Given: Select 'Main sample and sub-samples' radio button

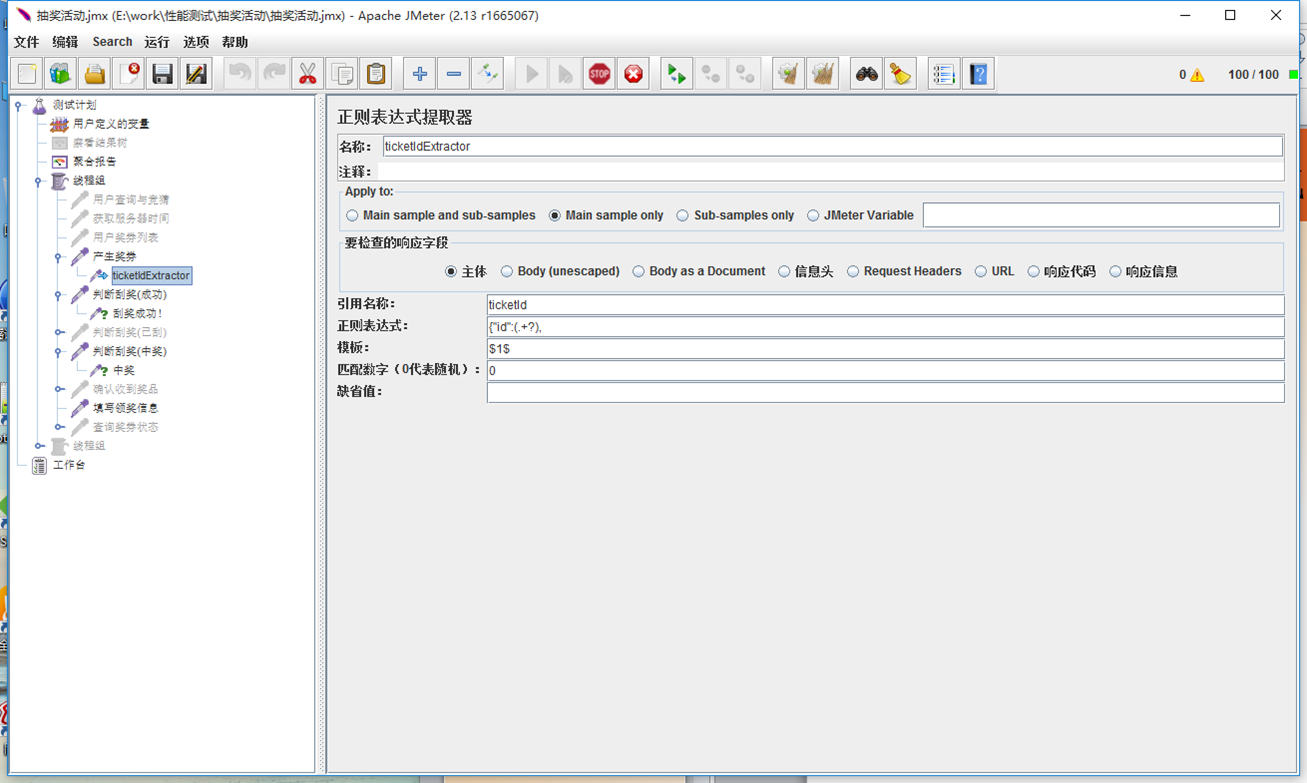Looking at the screenshot, I should point(352,215).
